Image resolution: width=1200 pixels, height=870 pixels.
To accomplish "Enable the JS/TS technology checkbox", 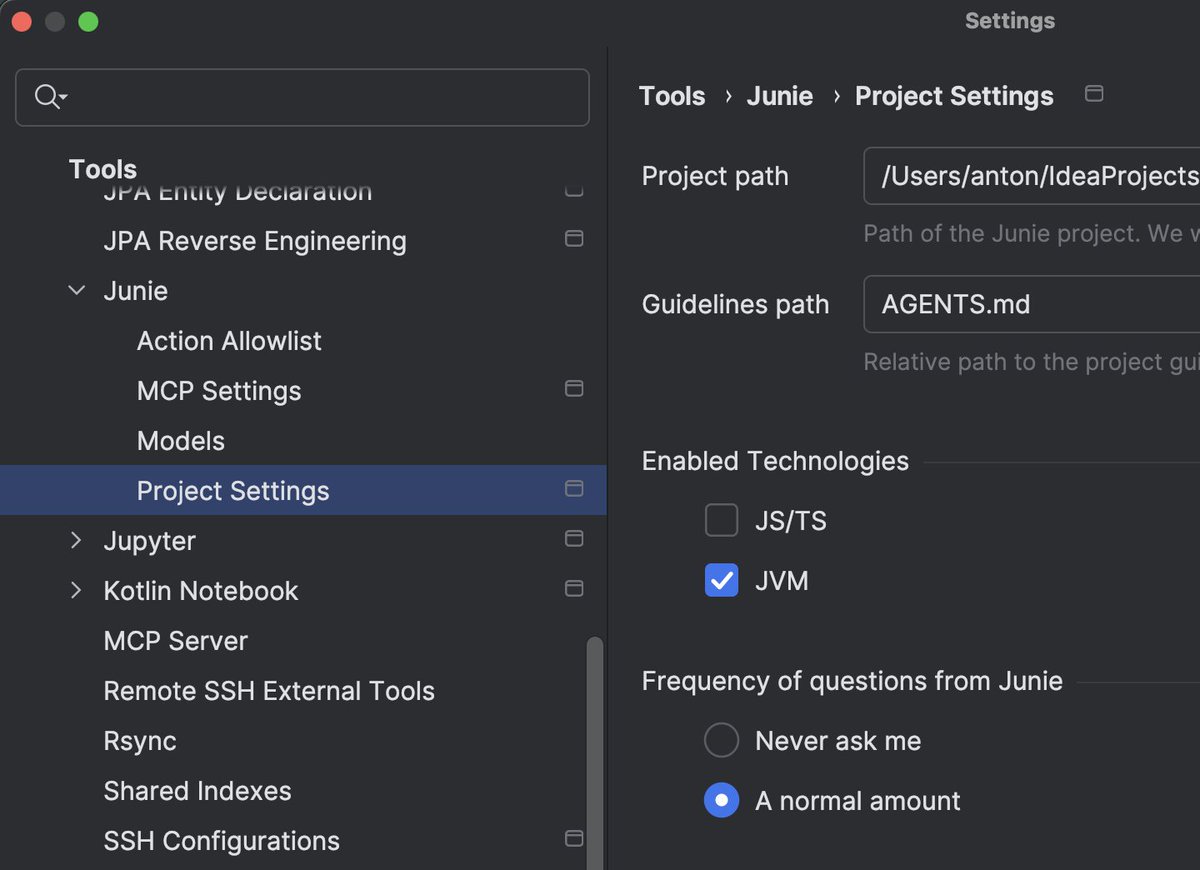I will tap(721, 521).
